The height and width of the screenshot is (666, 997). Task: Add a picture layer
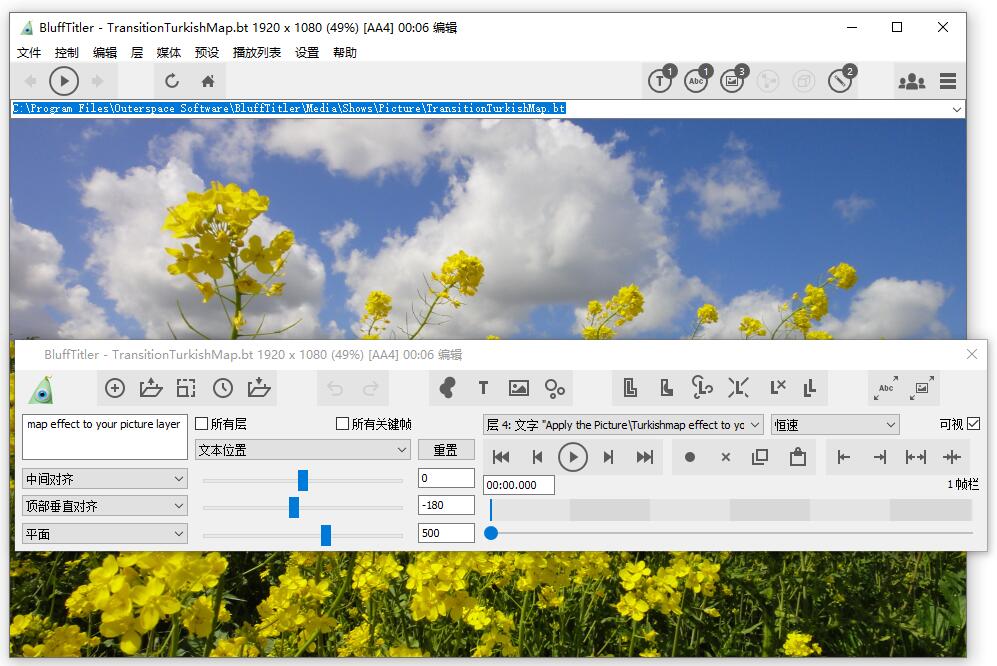coord(519,388)
